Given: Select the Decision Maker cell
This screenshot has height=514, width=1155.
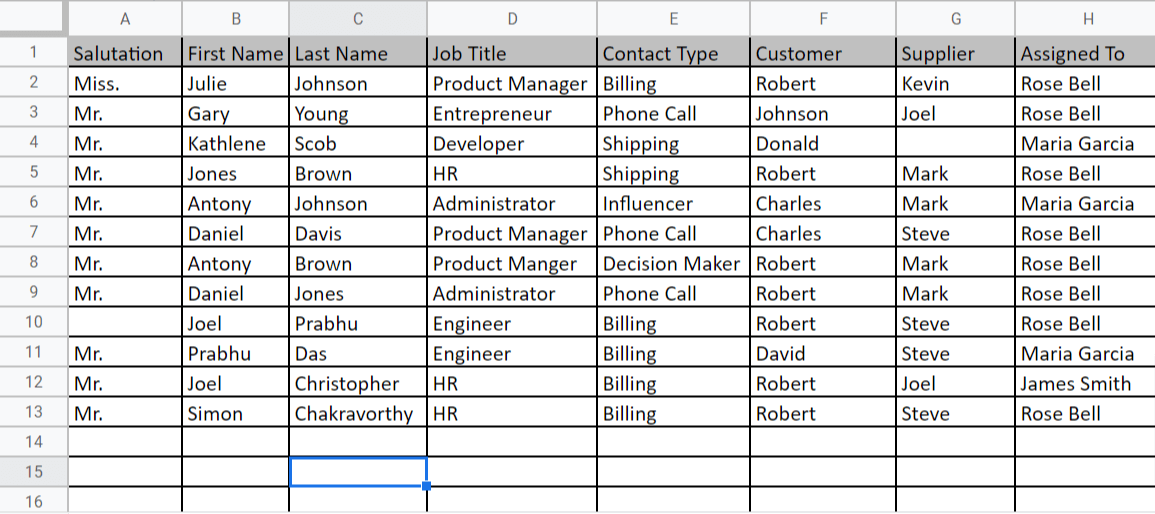Looking at the screenshot, I should (673, 264).
